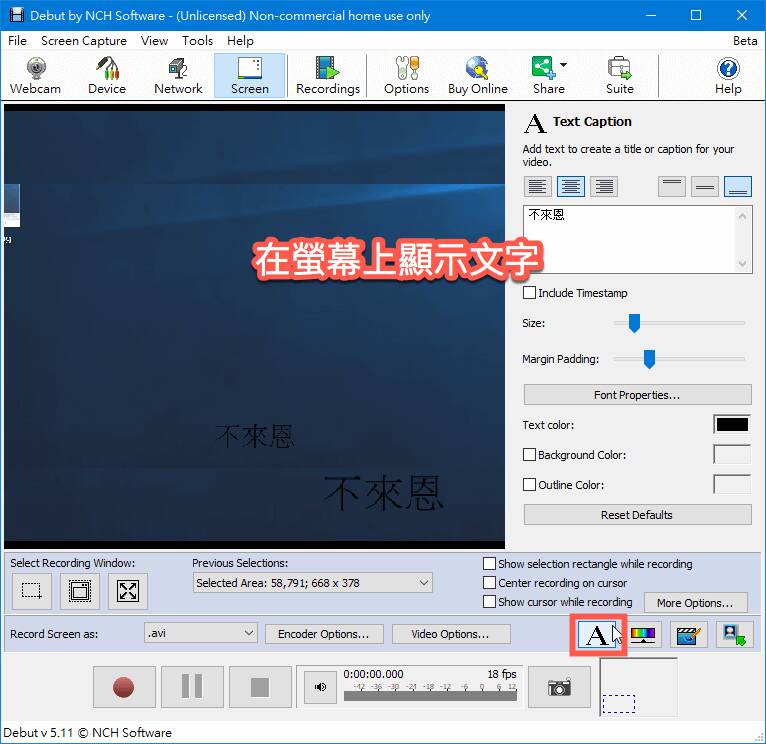
Task: Open the color effects tool
Action: [x=643, y=635]
